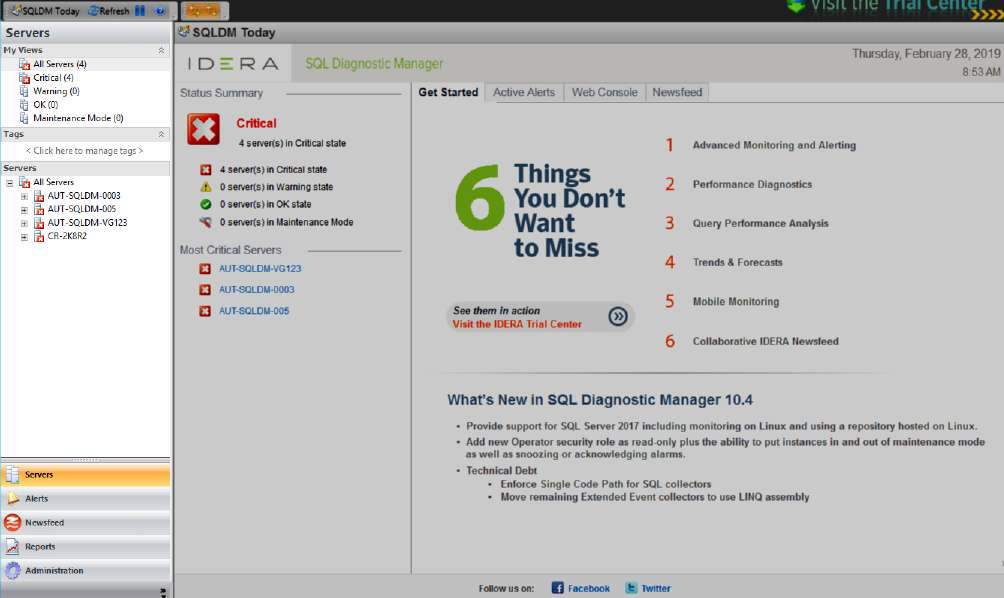Viewport: 1004px width, 598px height.
Task: Open AUT-SQLDM-VG123 under Most Critical Servers
Action: coord(260,268)
